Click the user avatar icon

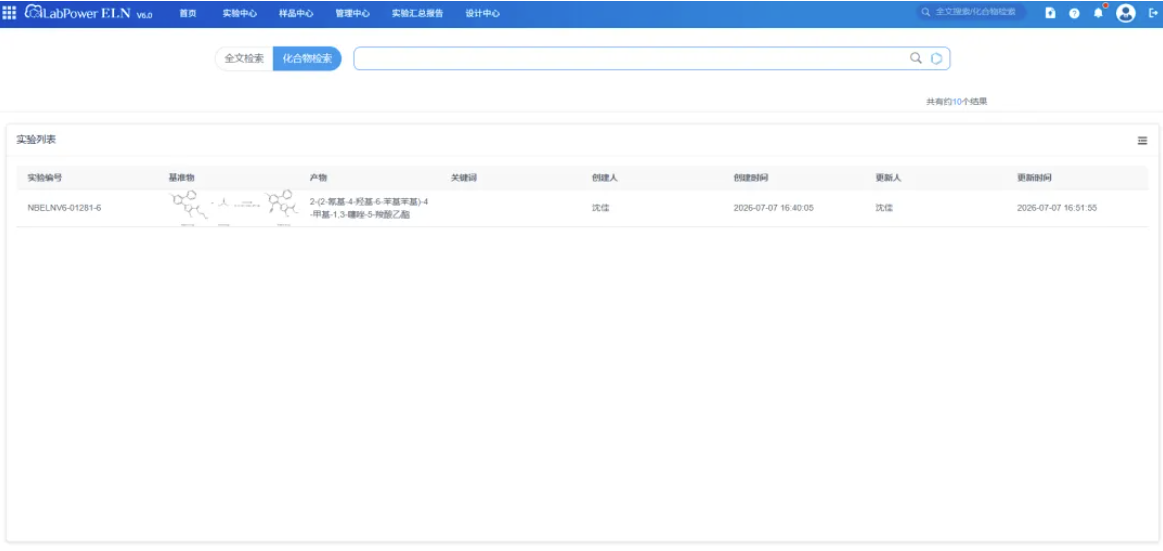tap(1126, 13)
